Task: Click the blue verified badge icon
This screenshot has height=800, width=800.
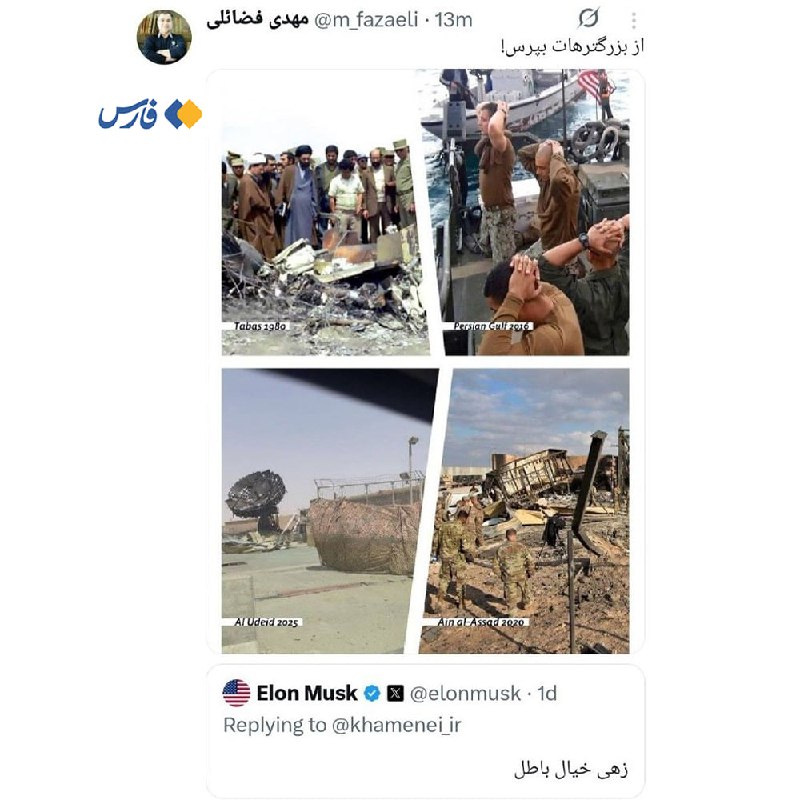Action: [372, 693]
